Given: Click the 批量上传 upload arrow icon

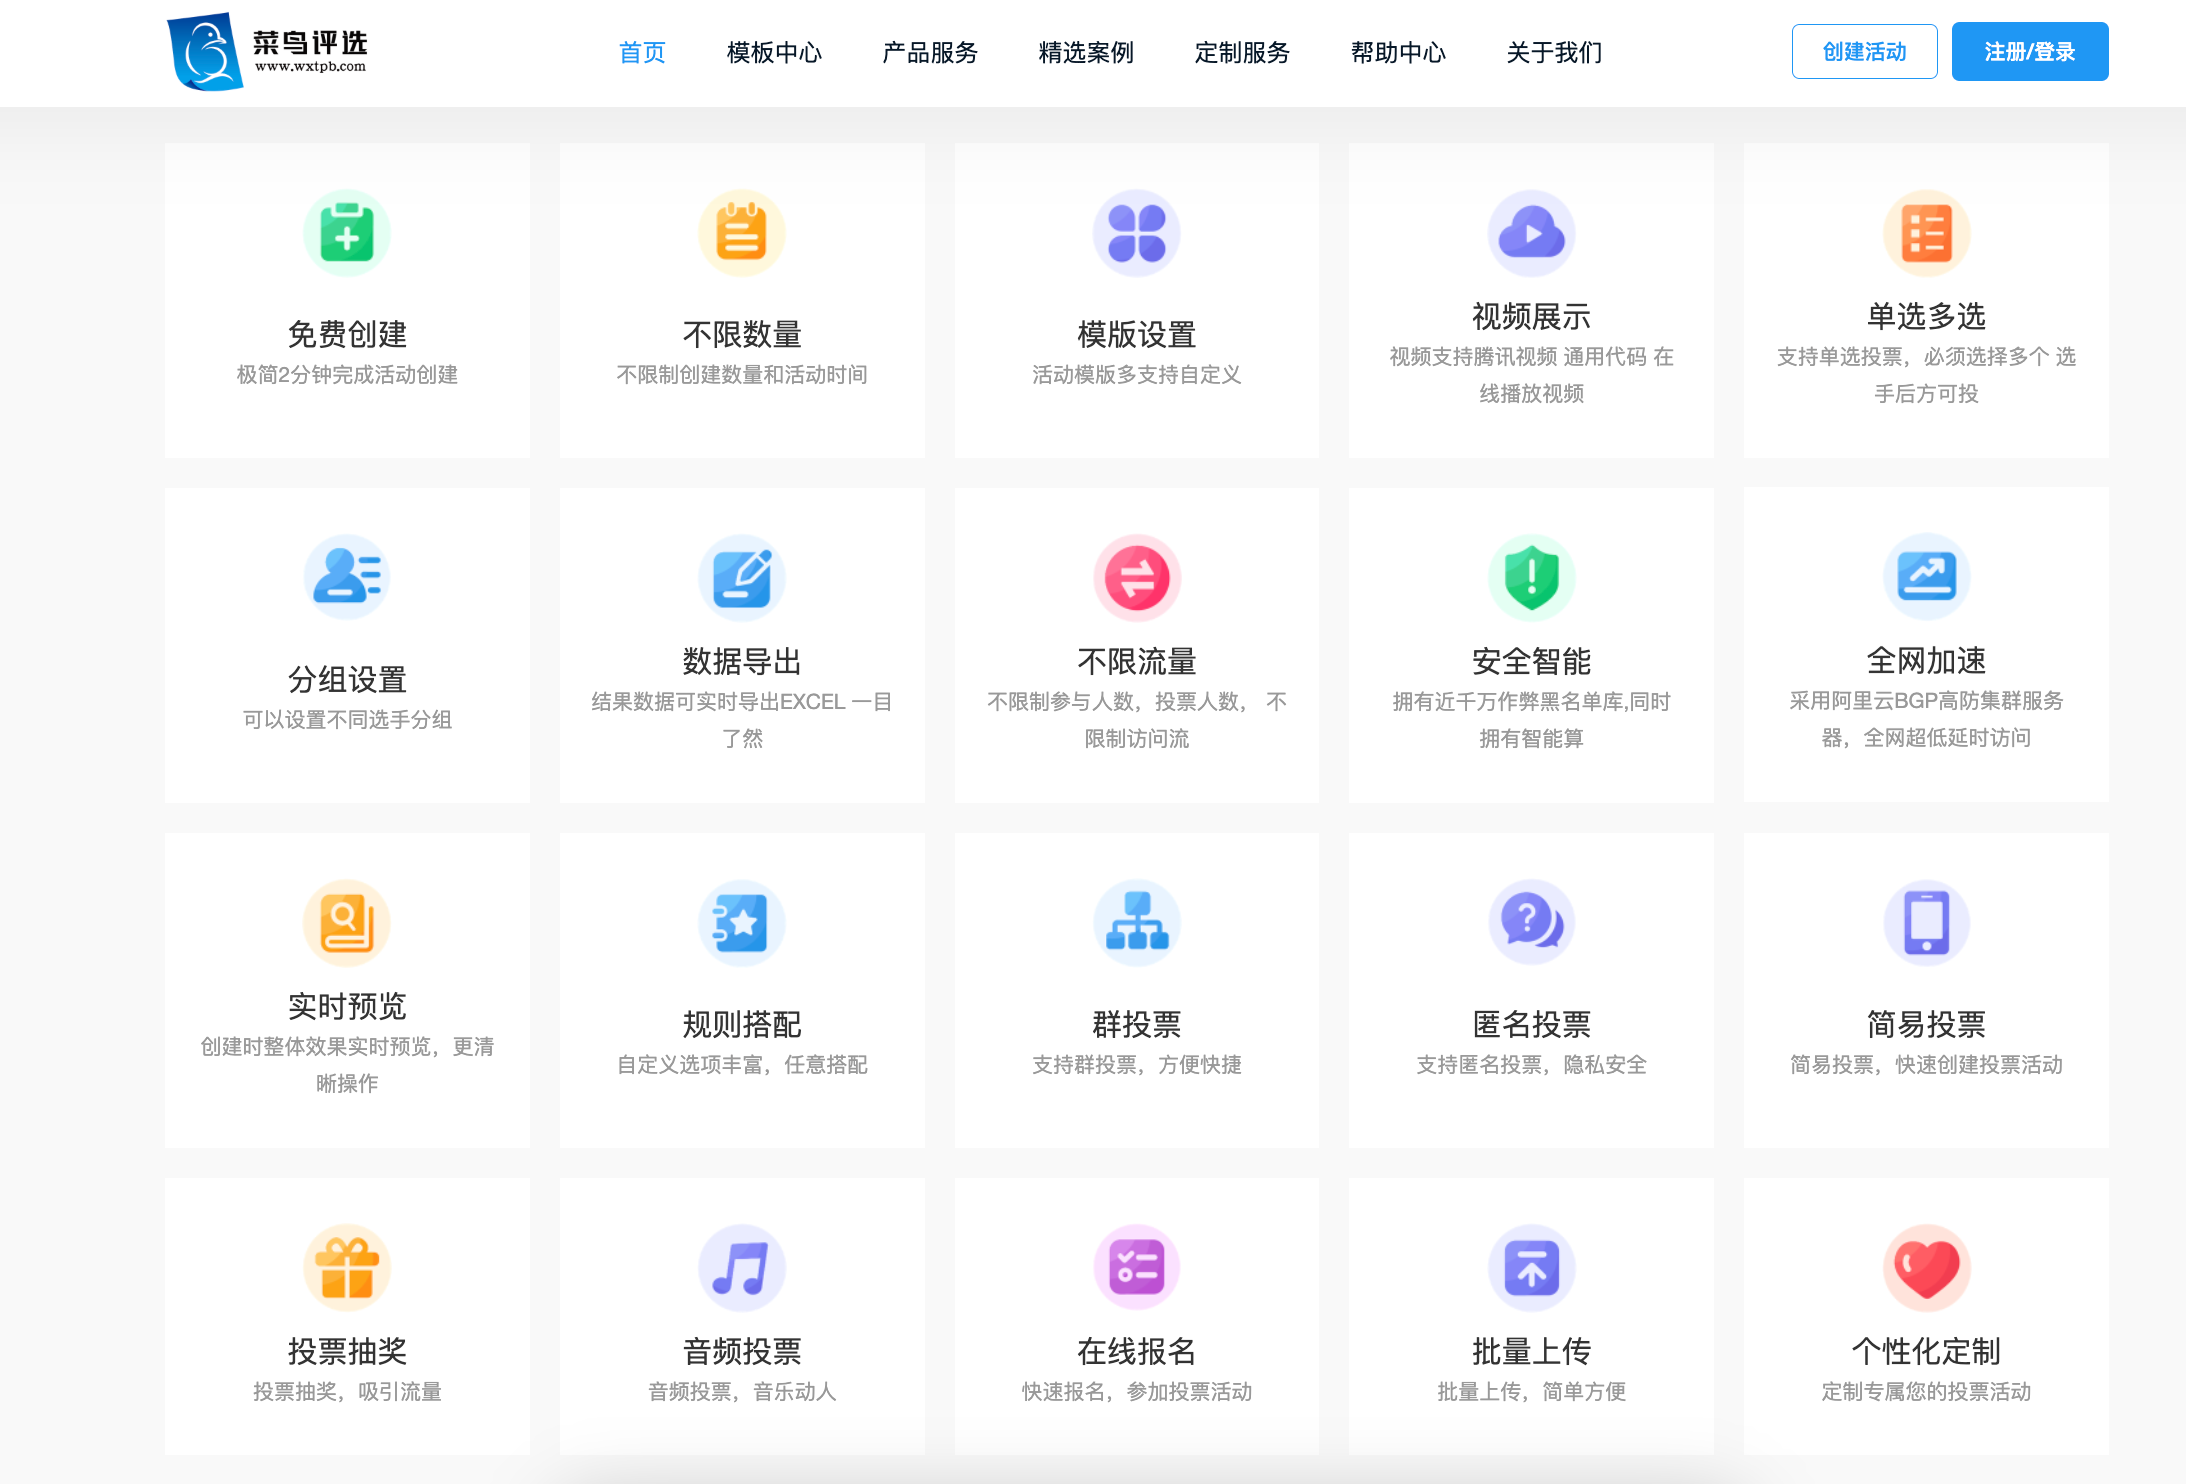Looking at the screenshot, I should click(x=1531, y=1267).
